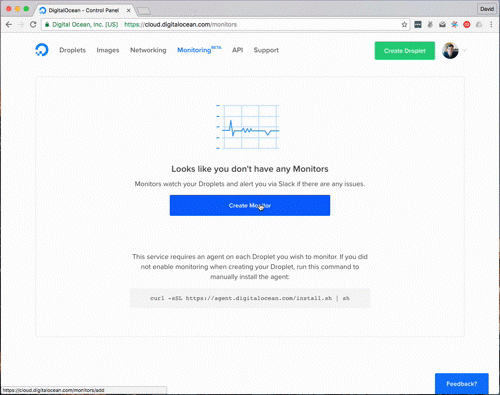Click the red circular extension icon
The image size is (500, 395).
pos(467,24)
